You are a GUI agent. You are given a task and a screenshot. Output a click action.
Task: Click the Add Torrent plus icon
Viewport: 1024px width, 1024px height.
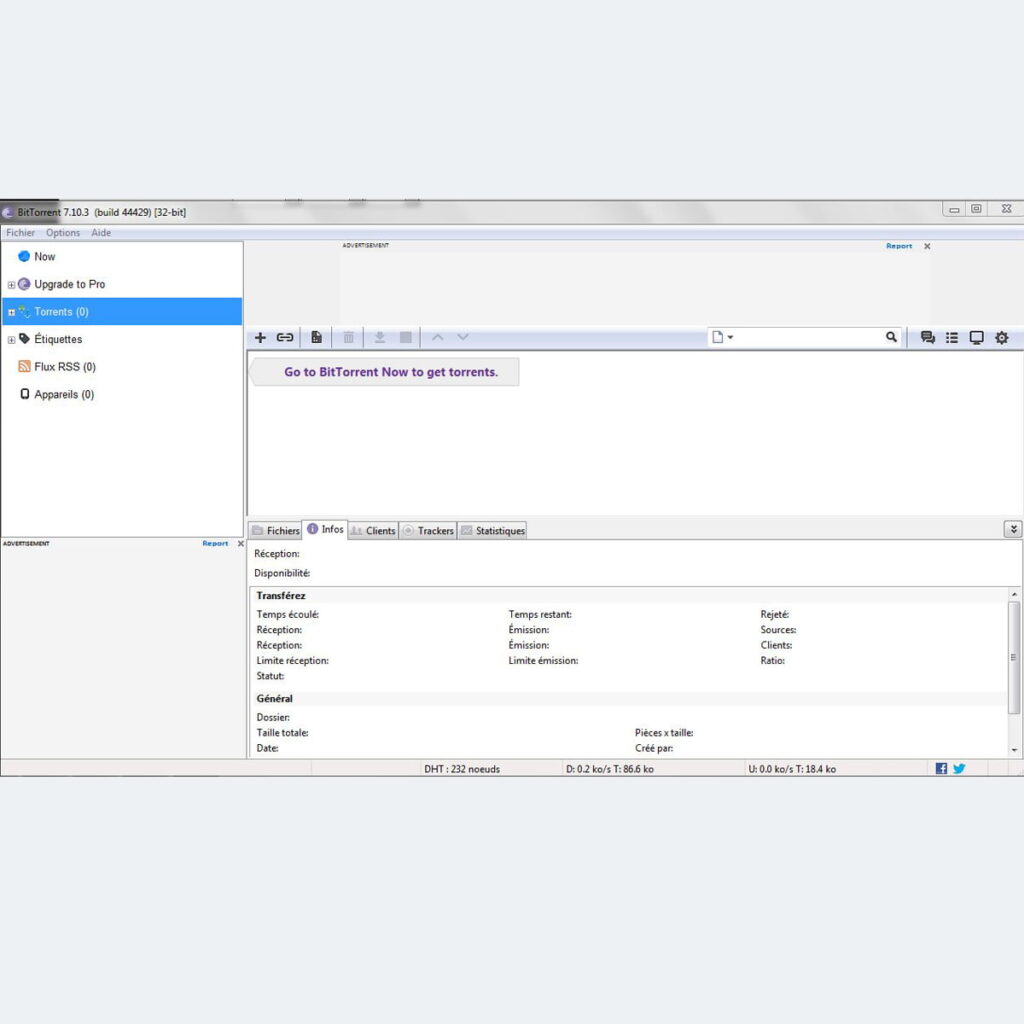(260, 338)
